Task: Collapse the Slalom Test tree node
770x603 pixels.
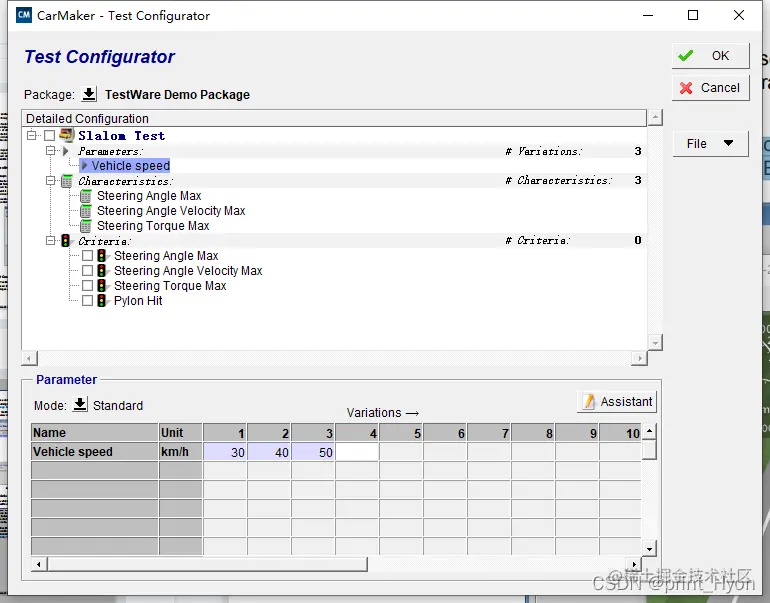Action: tap(31, 135)
